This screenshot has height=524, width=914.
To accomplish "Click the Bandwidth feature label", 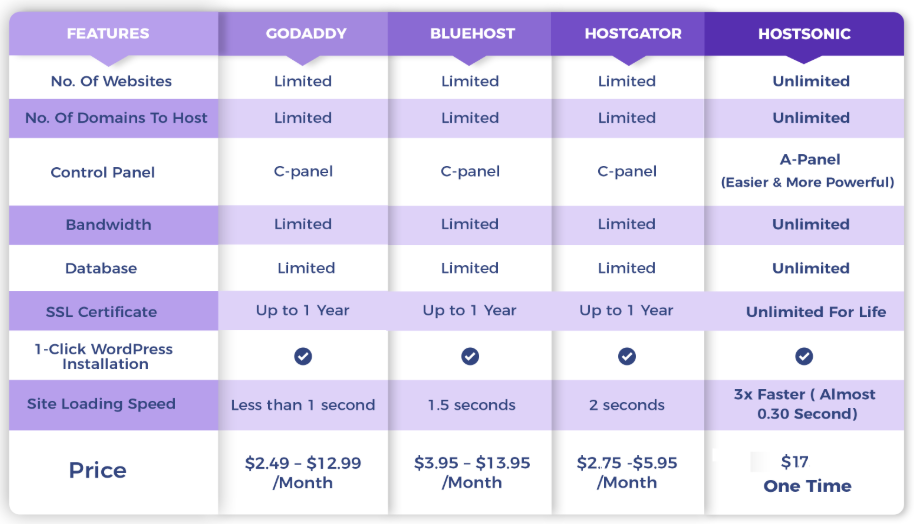I will pyautogui.click(x=108, y=225).
